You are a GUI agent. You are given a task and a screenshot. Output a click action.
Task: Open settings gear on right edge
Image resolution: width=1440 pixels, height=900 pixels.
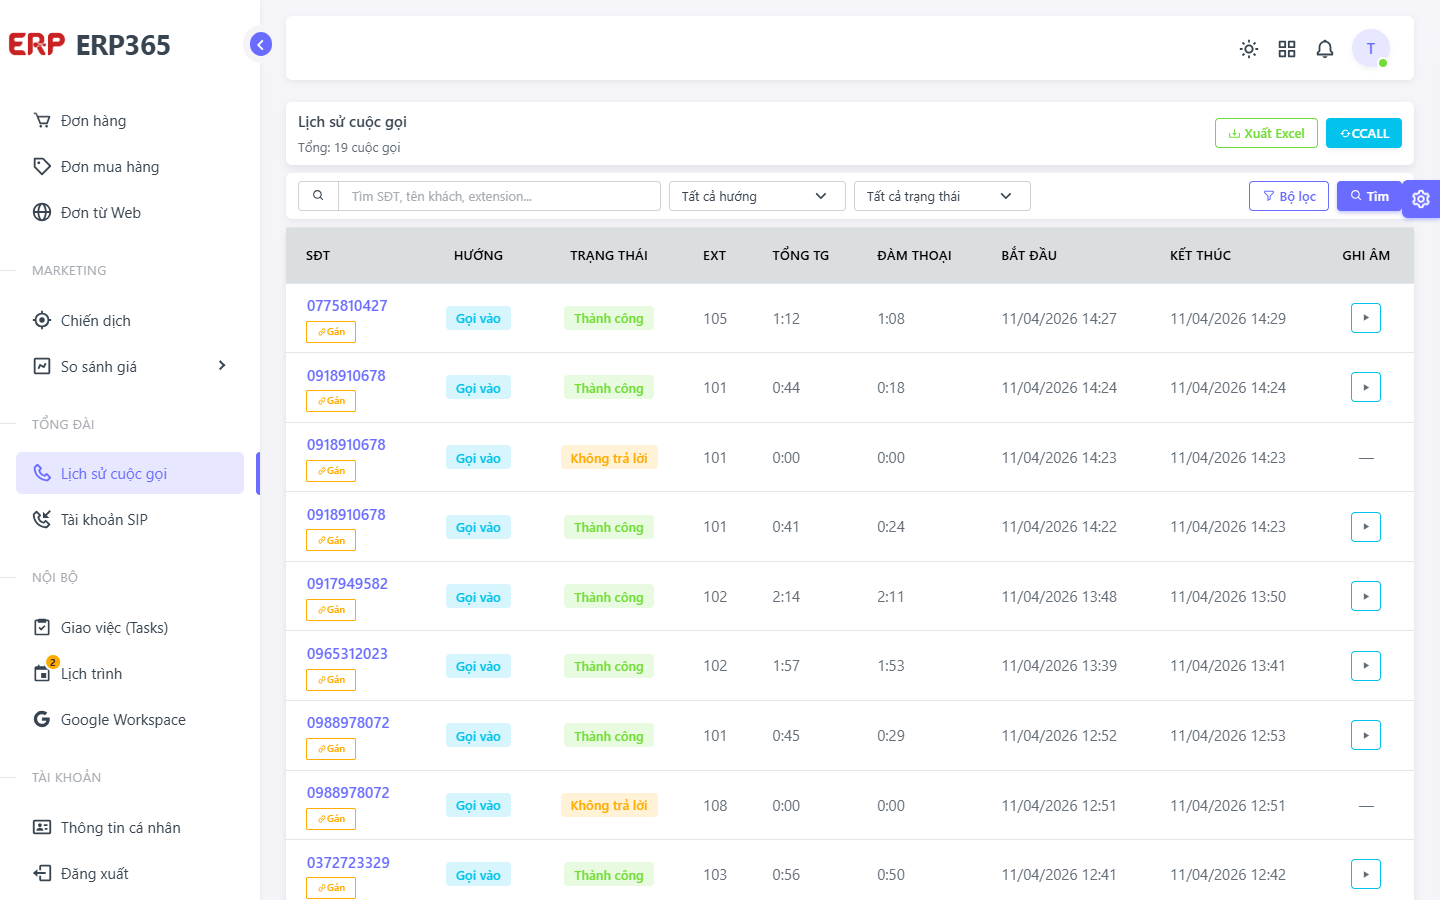(1421, 199)
